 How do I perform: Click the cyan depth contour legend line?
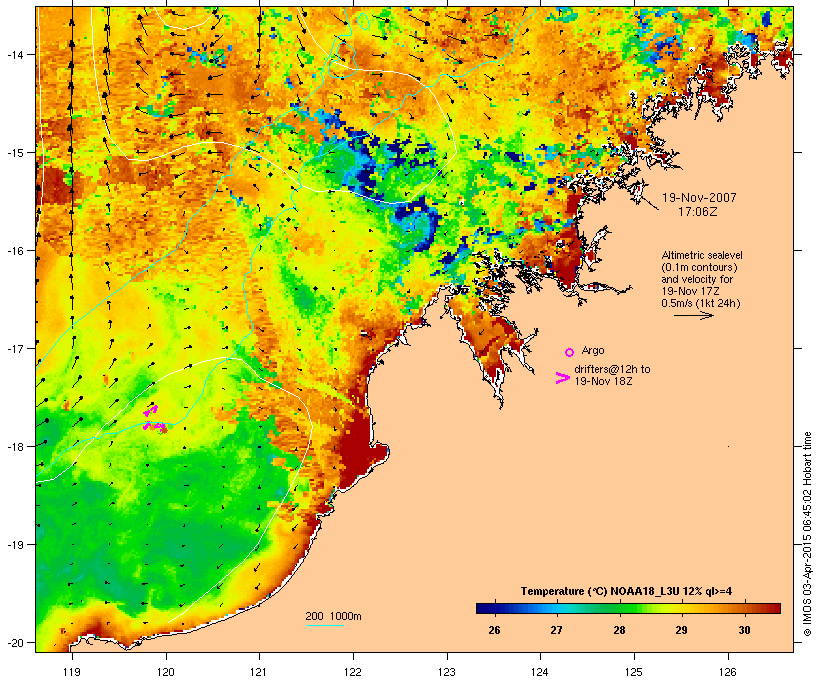point(325,625)
